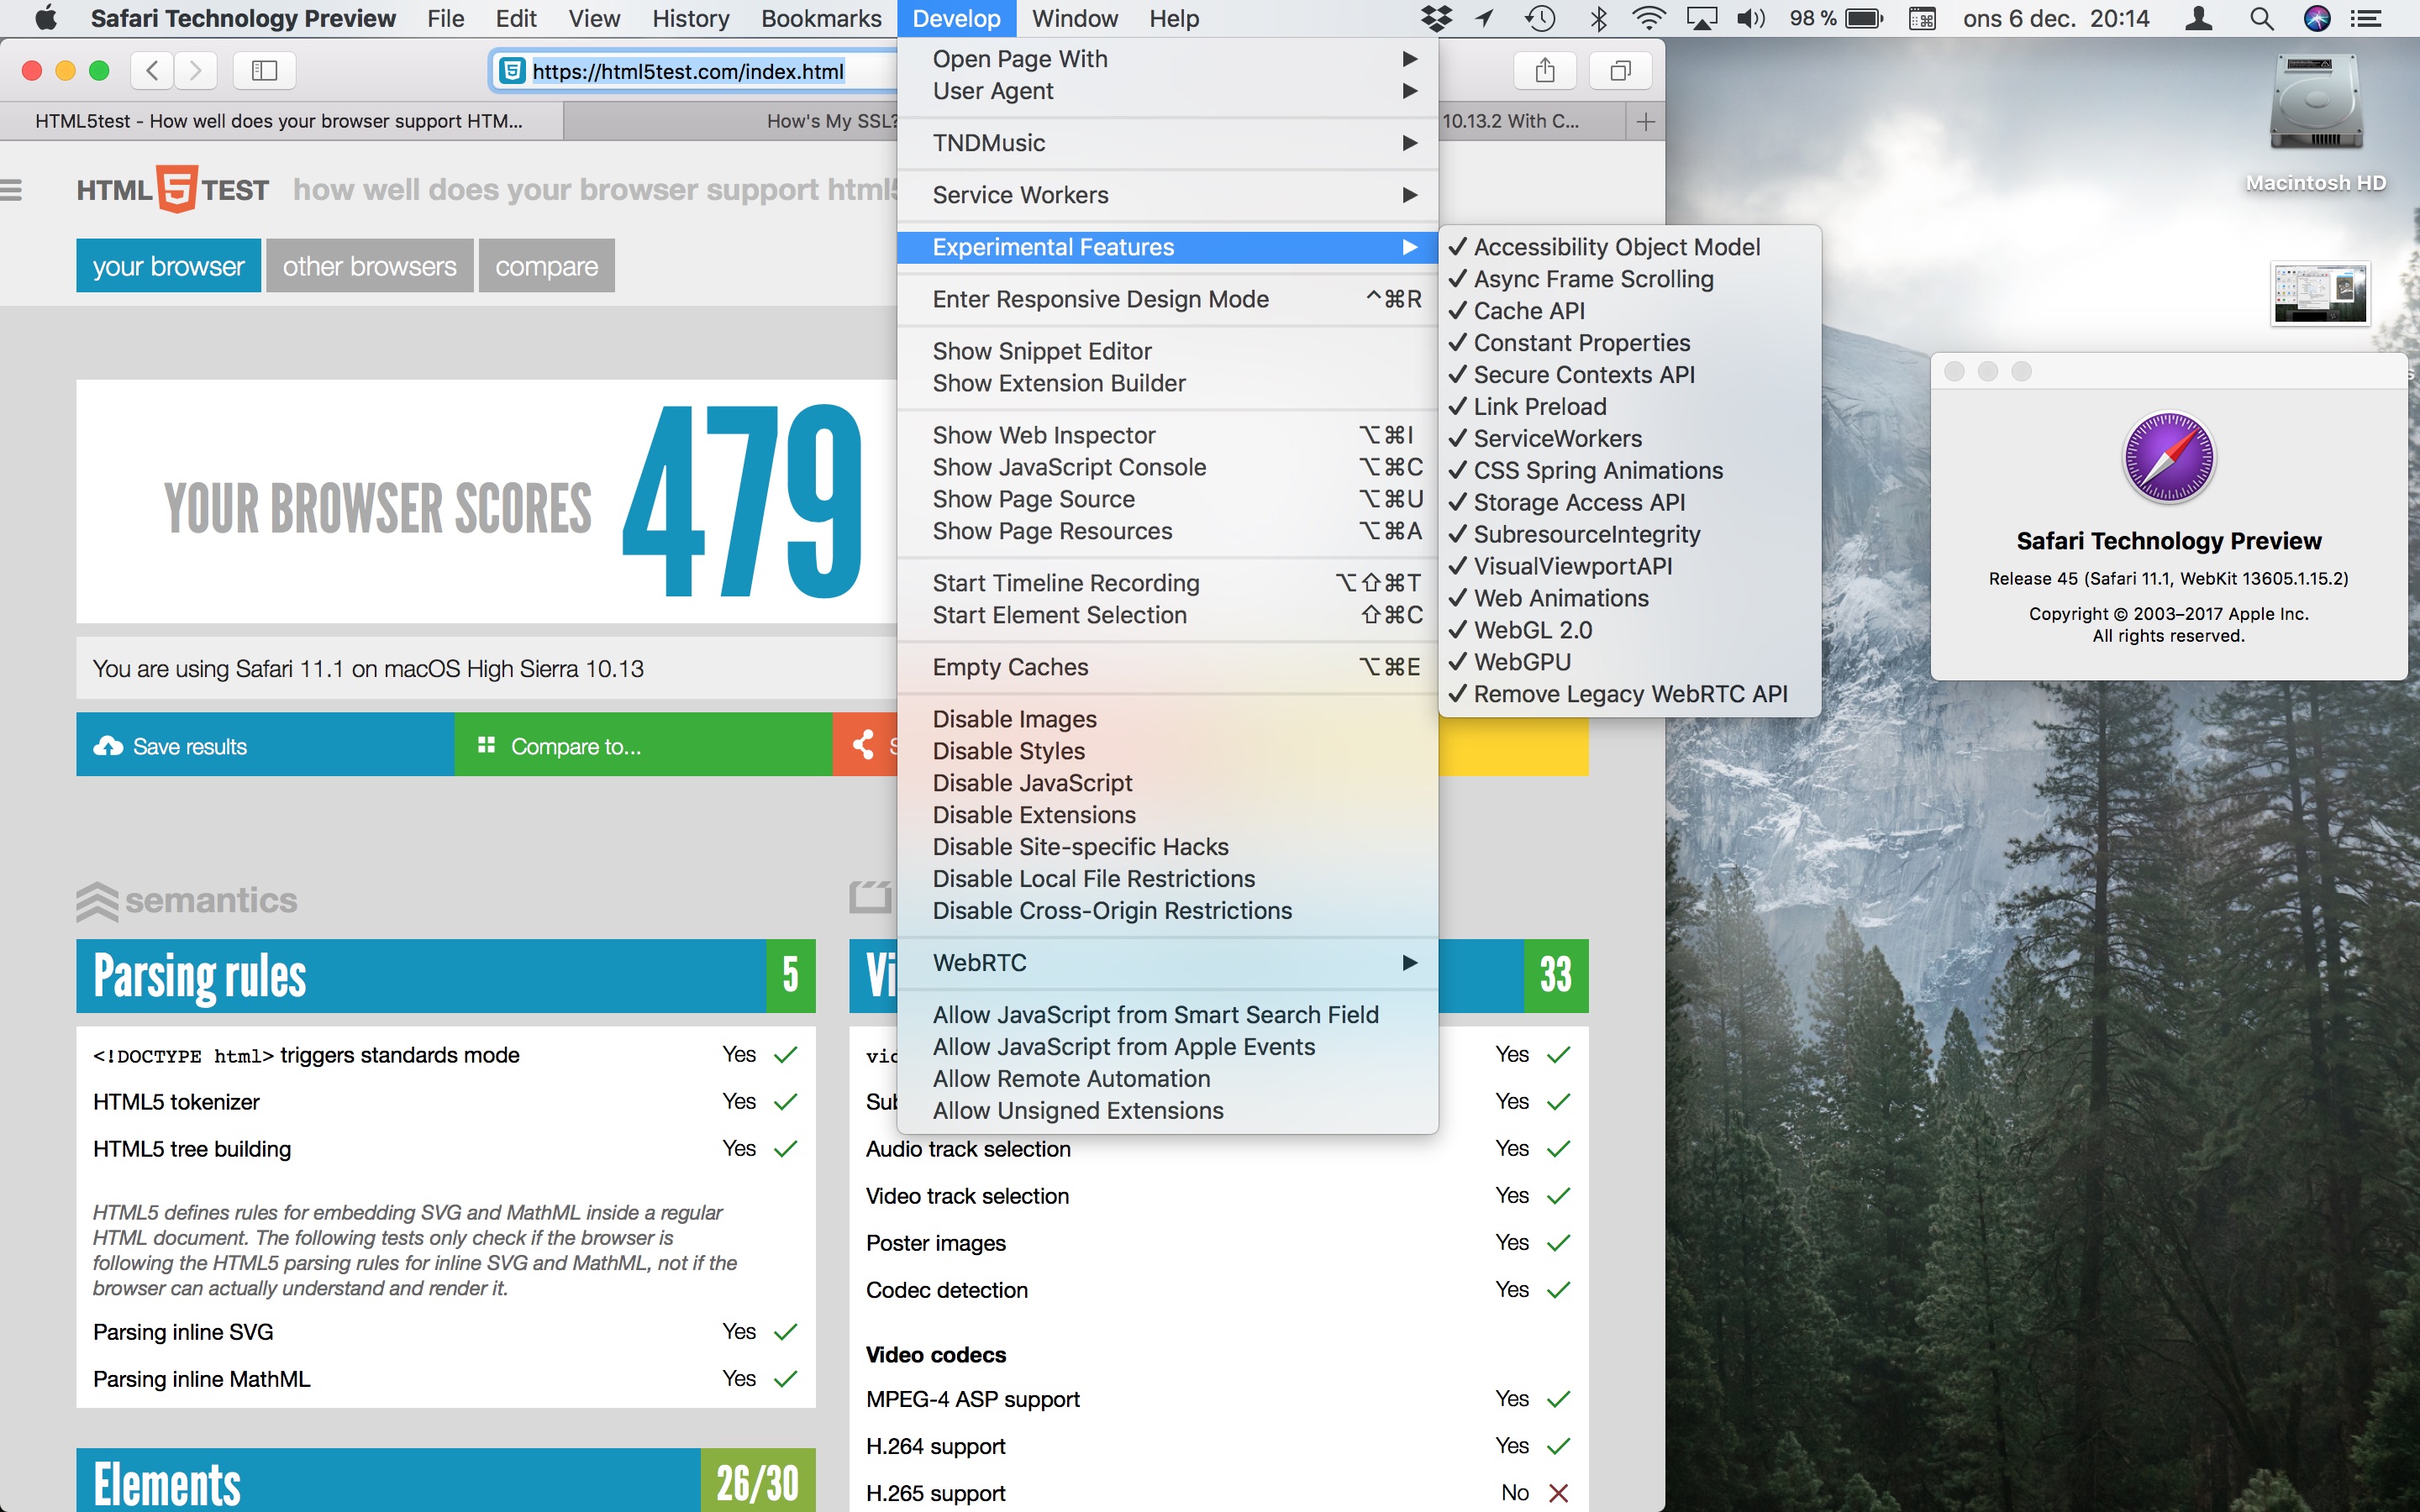Expand the WebRTC submenu
The image size is (2420, 1512).
pyautogui.click(x=1167, y=963)
